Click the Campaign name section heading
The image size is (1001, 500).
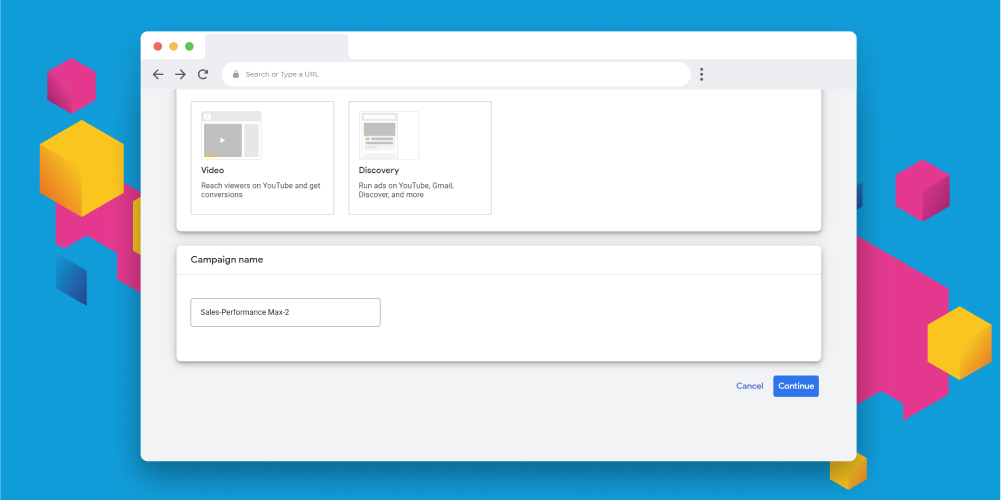pyautogui.click(x=227, y=260)
